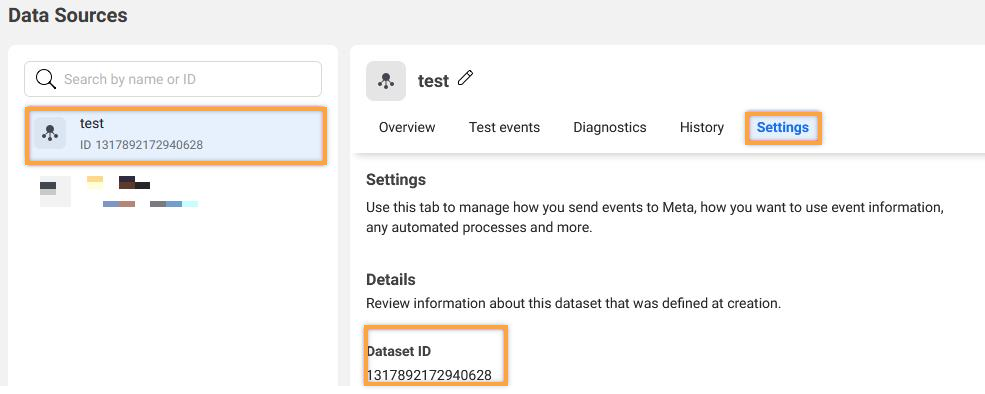Click the pencil icon to rename test

(x=465, y=79)
